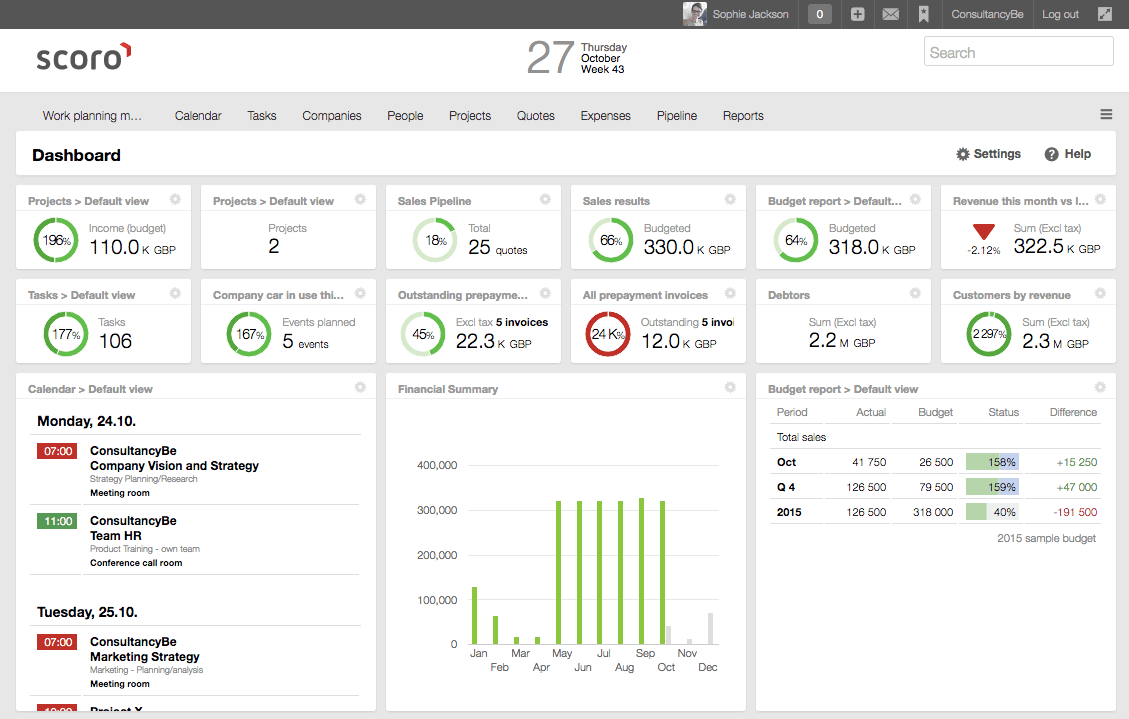Click the date display showing 27 Thursday October
The image size is (1129, 719).
coord(577,58)
